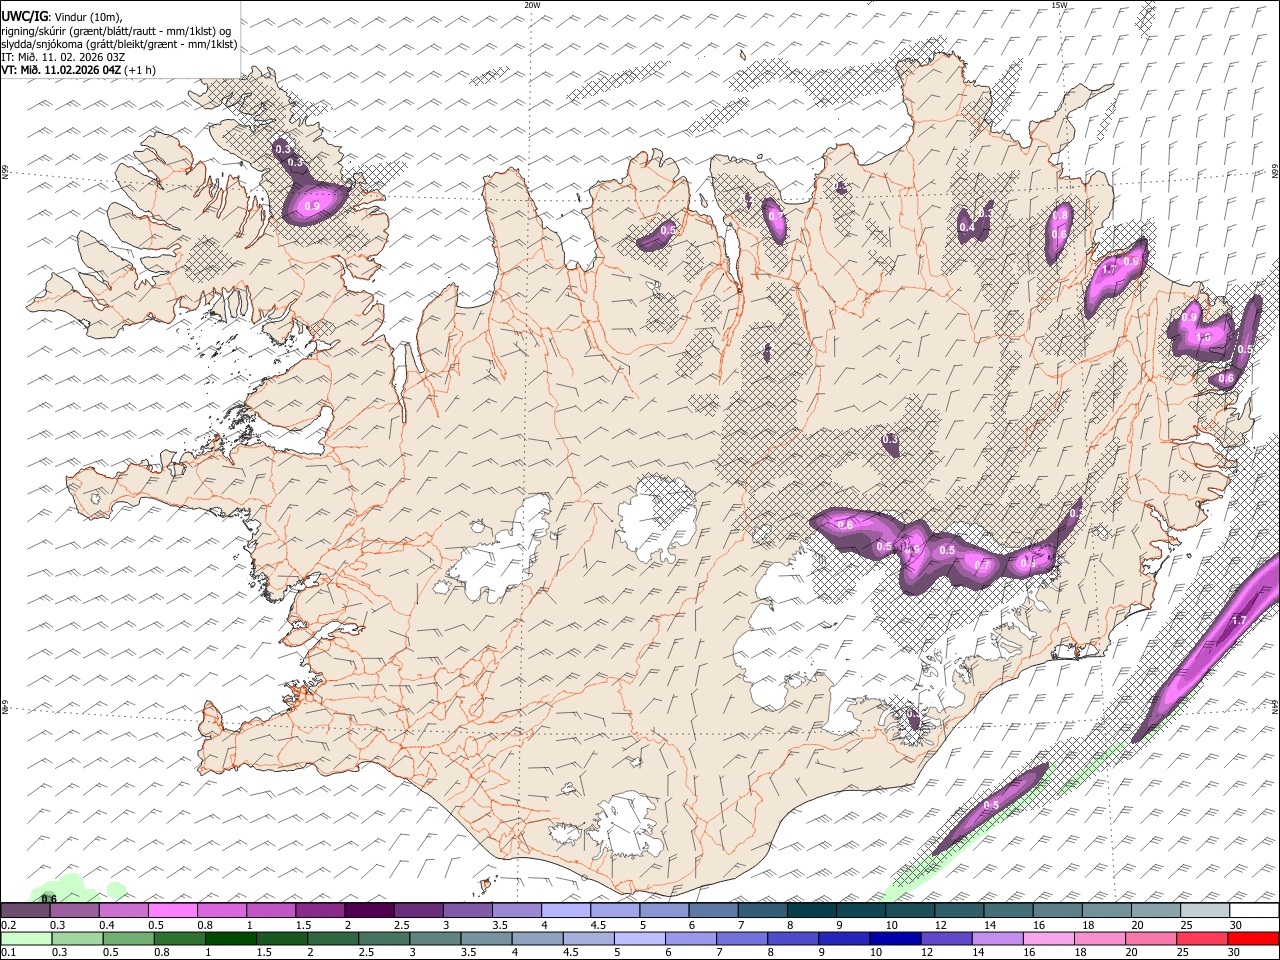
Task: Click the '0.4' tick label of the upper legend
Action: point(107,925)
